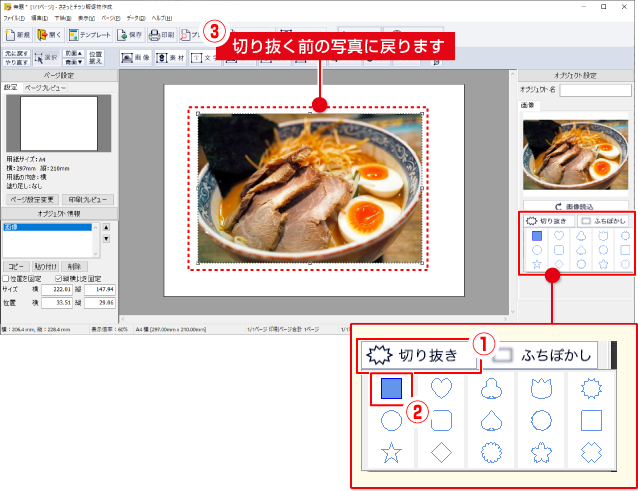Click the 削除 button
This screenshot has width=638, height=491.
[x=74, y=266]
